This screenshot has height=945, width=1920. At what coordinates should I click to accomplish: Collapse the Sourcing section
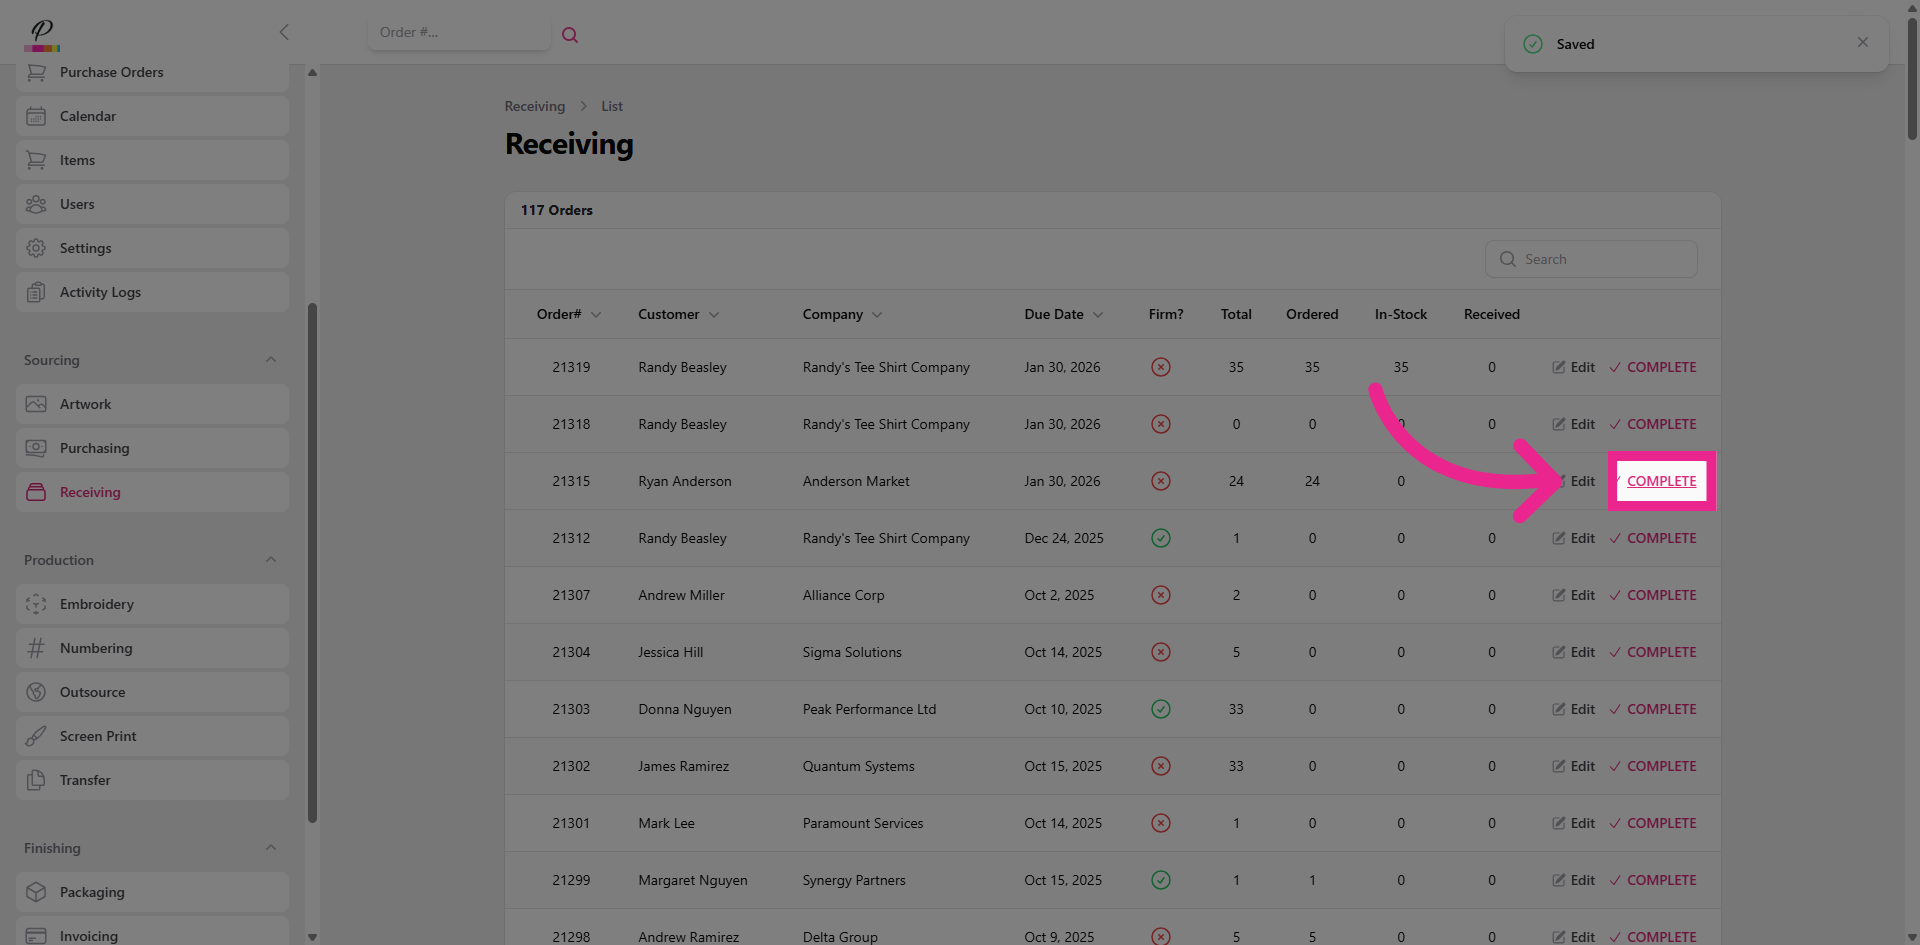tap(271, 360)
